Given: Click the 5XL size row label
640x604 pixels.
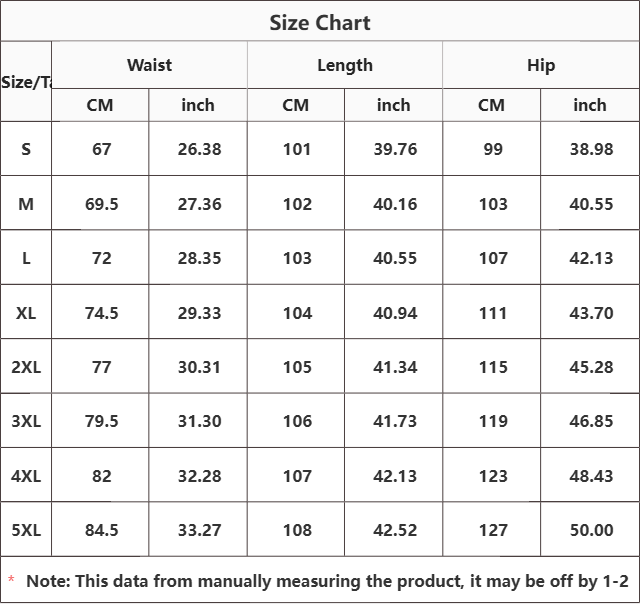Looking at the screenshot, I should (26, 530).
